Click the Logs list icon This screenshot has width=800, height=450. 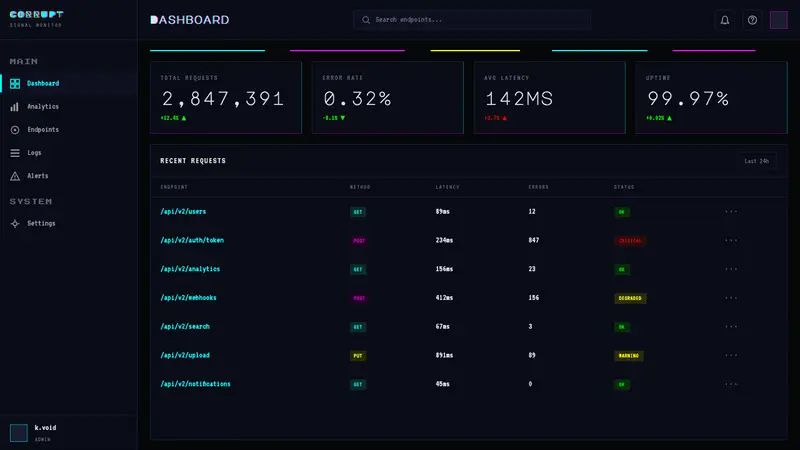pos(15,153)
